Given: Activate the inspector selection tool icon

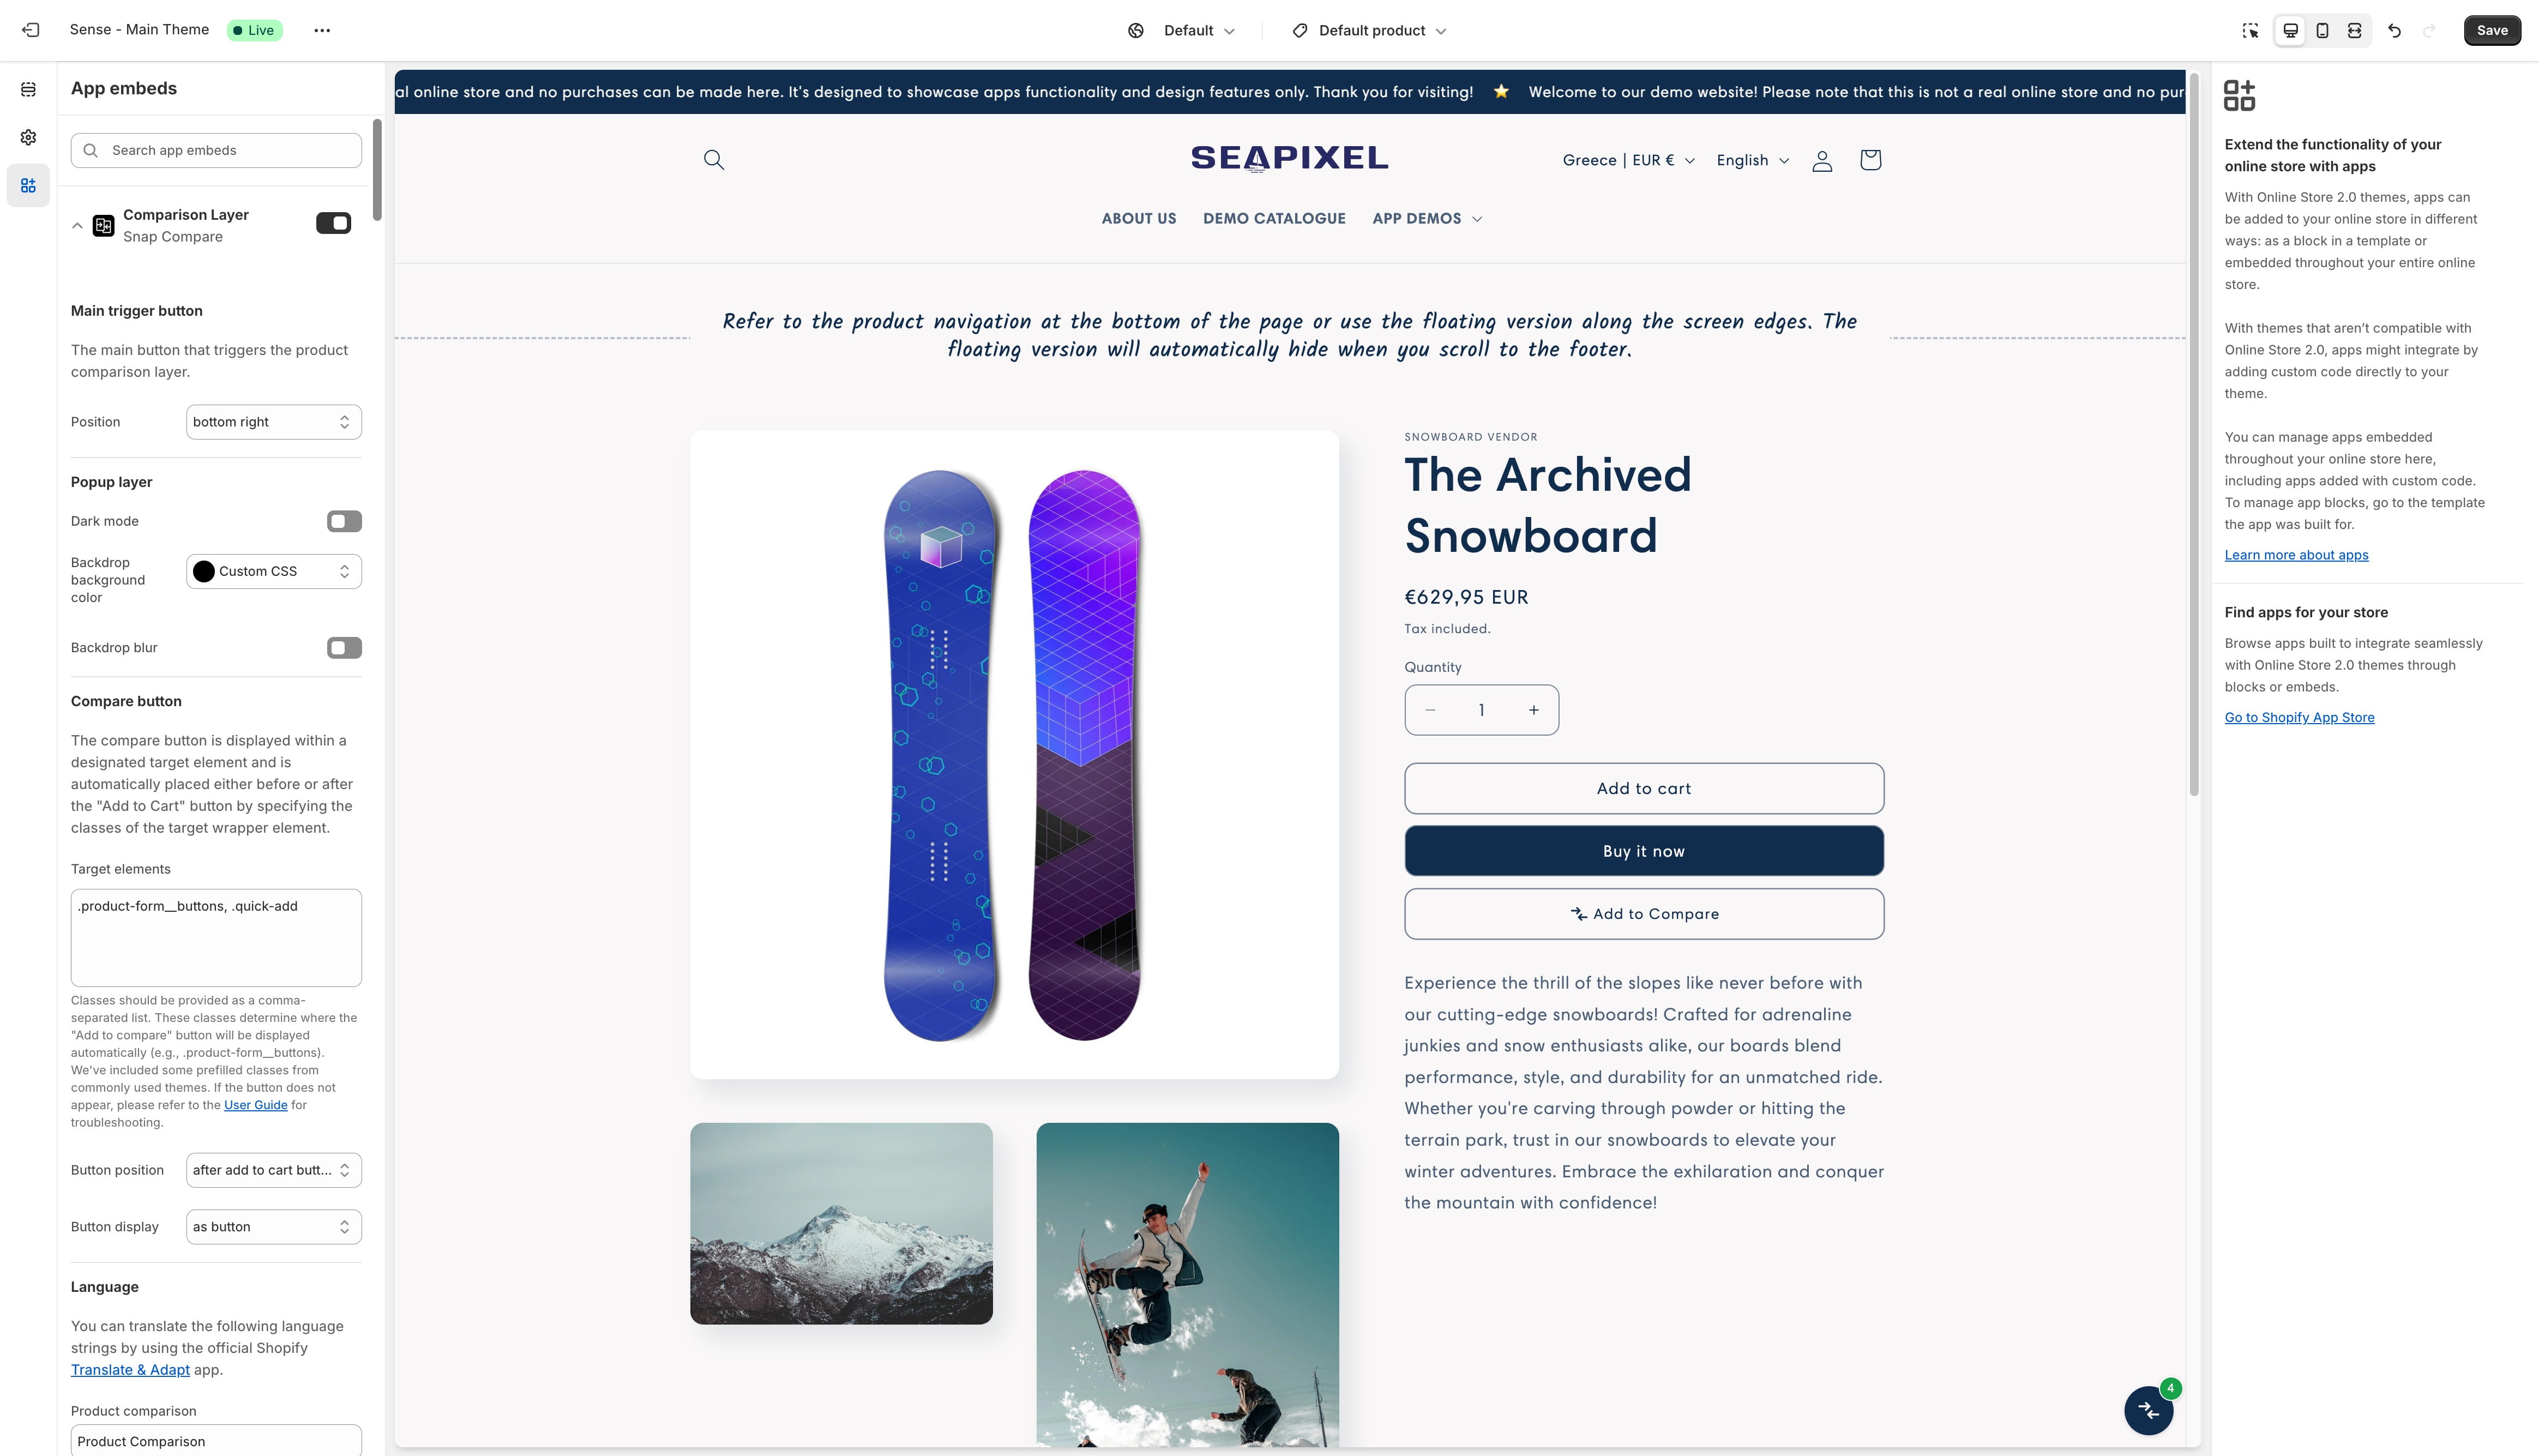Looking at the screenshot, I should (x=2250, y=30).
